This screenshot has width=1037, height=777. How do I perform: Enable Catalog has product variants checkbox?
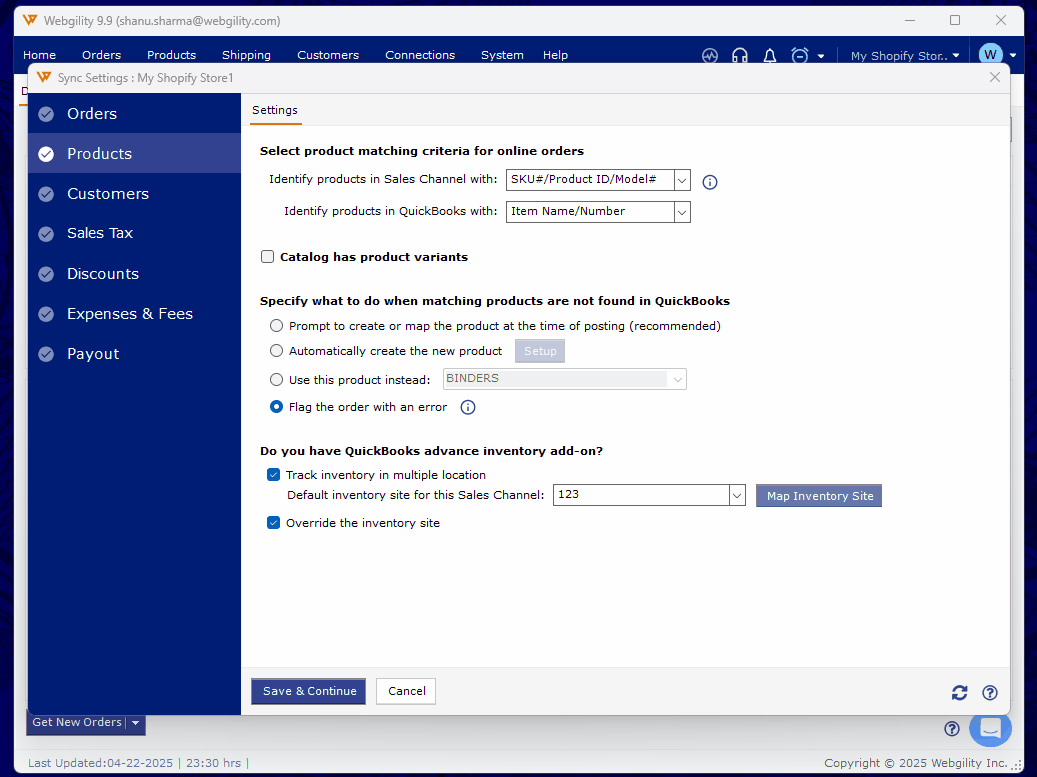[x=268, y=257]
